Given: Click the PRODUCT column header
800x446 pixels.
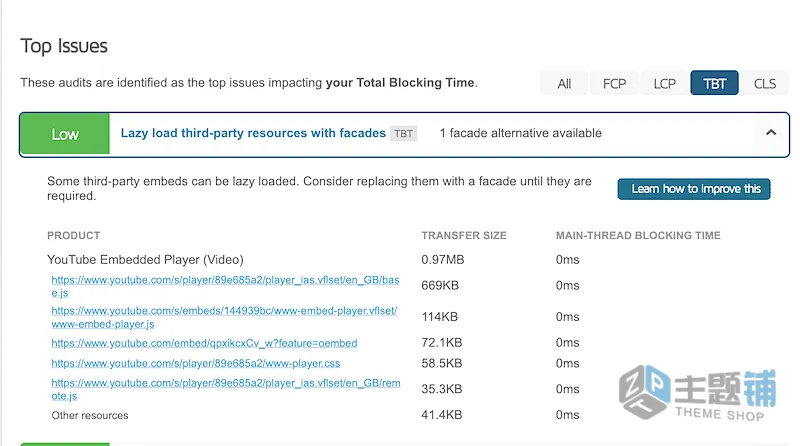Looking at the screenshot, I should click(x=73, y=235).
